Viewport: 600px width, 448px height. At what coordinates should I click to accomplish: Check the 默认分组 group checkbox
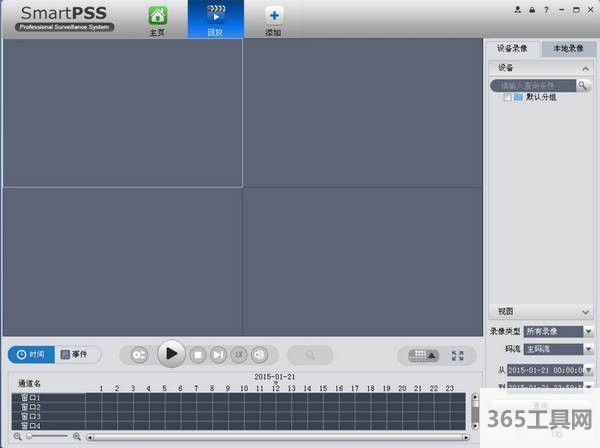508,98
